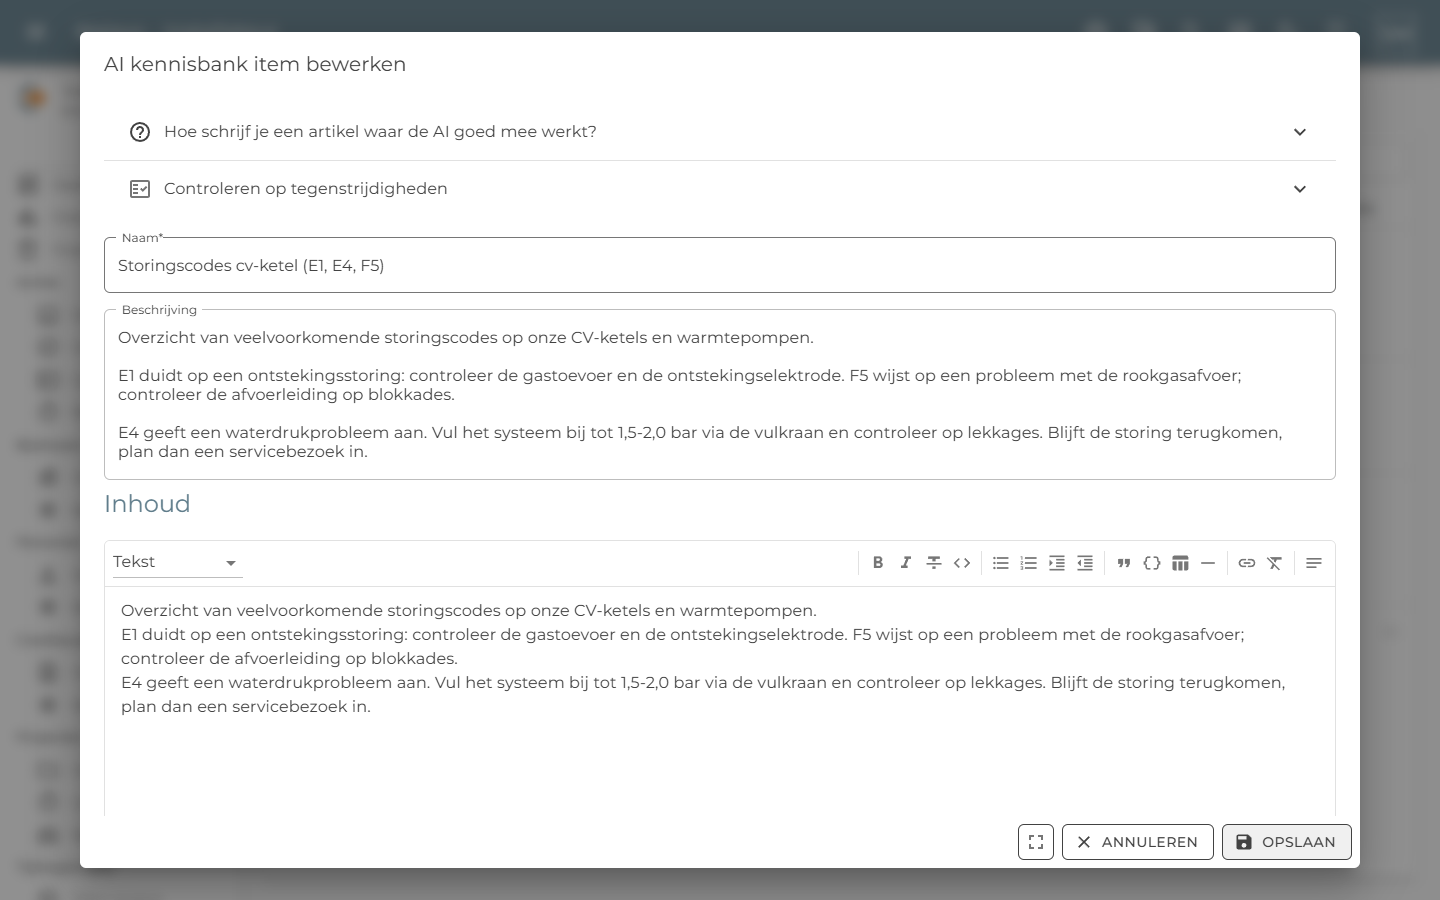Open text alignment options icon

coord(1314,563)
